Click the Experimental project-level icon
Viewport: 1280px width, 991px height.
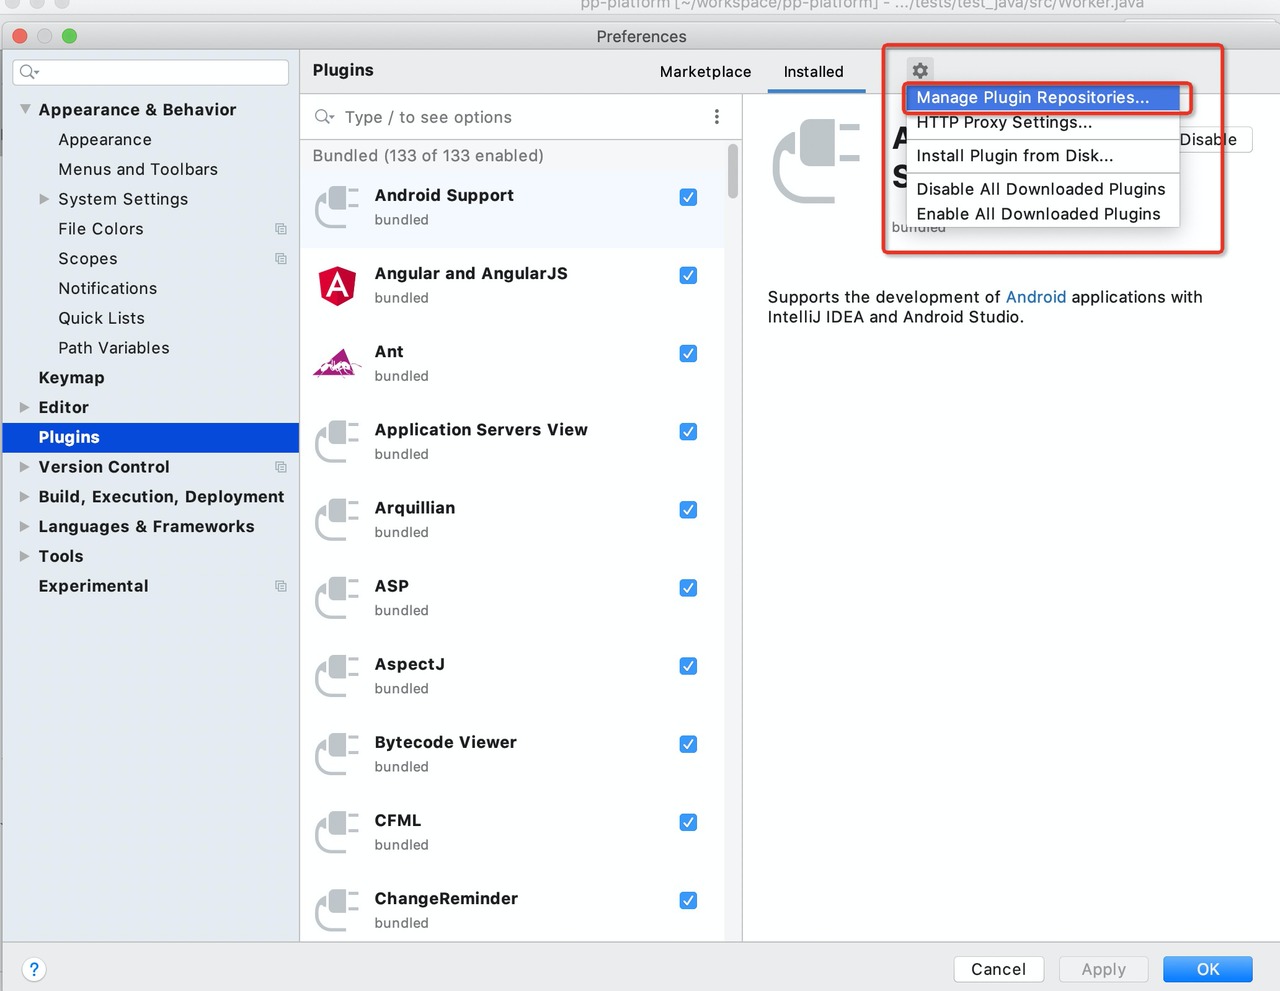coord(281,586)
